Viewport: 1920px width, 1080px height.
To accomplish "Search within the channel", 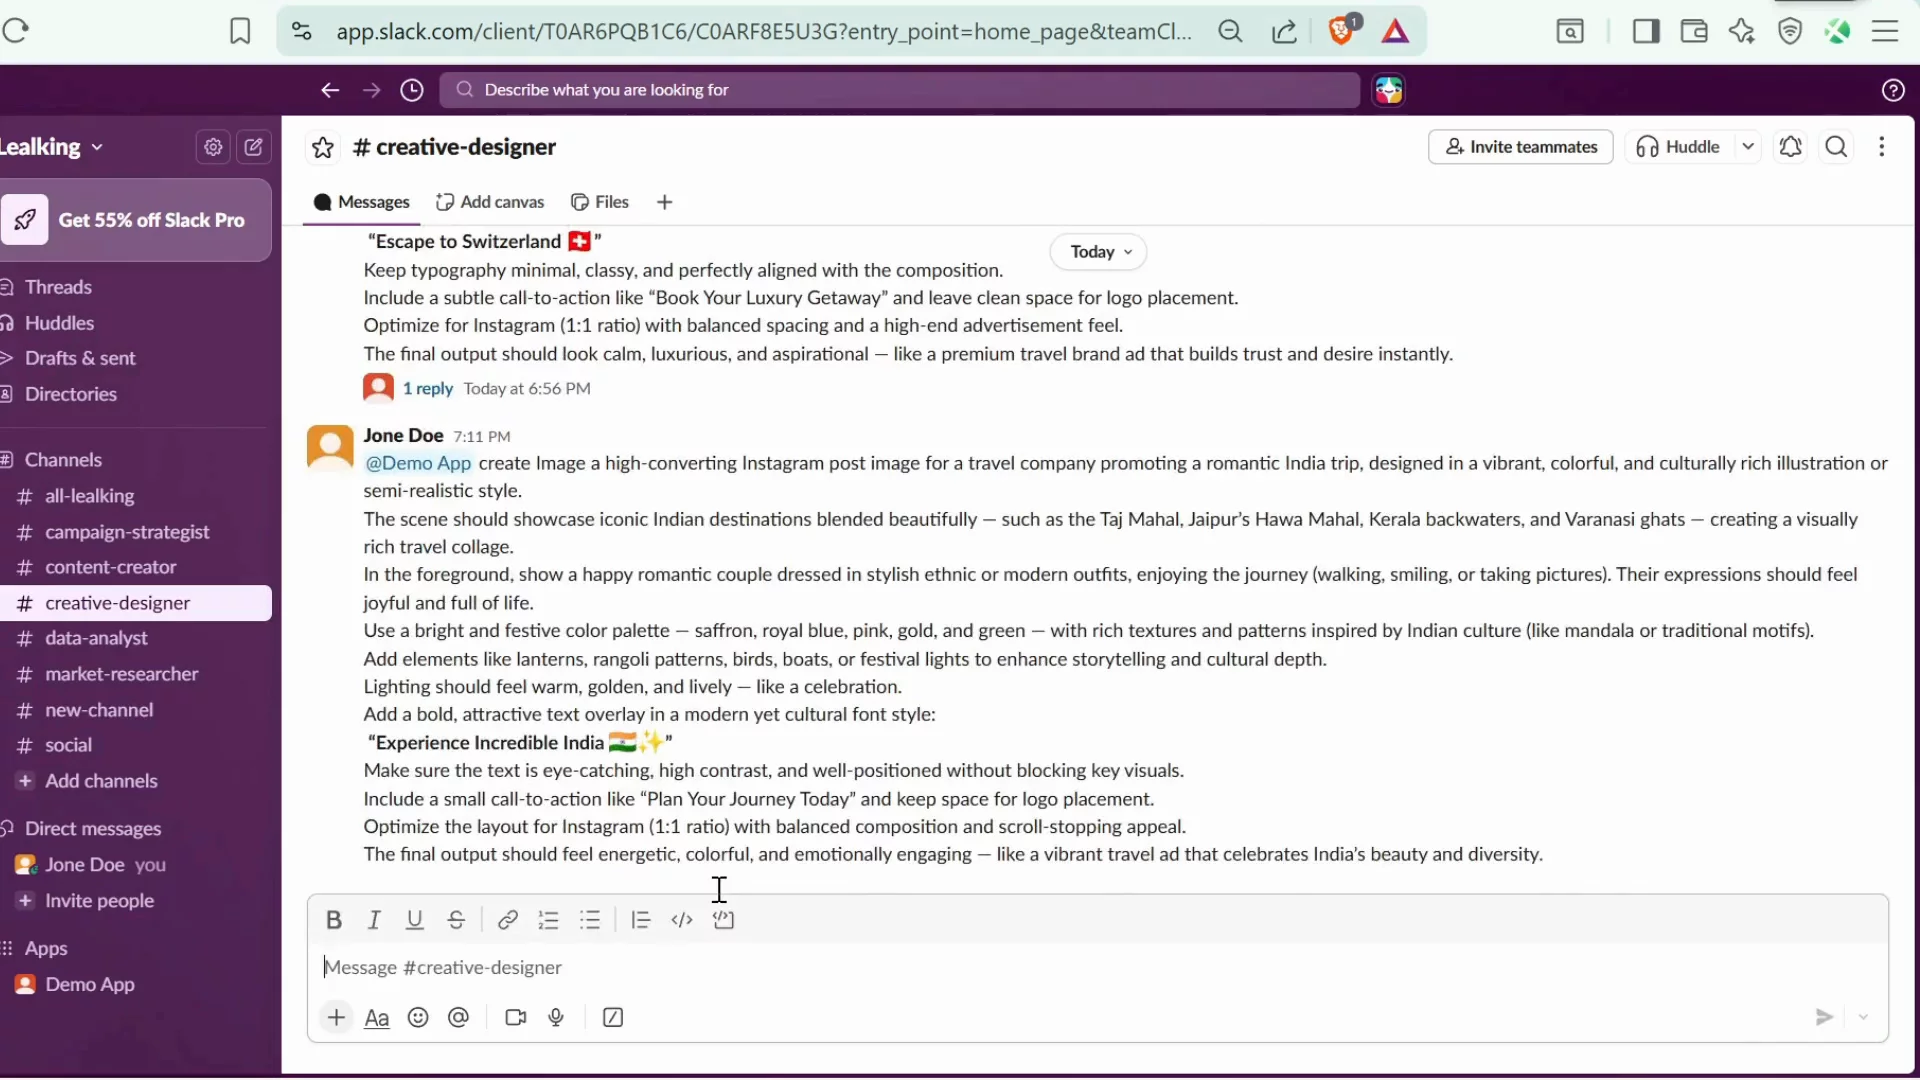I will pyautogui.click(x=1836, y=147).
